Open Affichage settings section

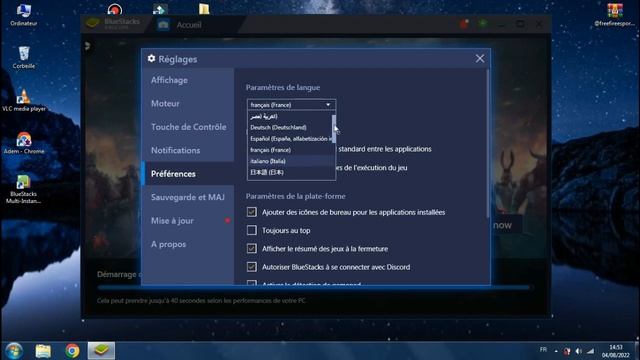tap(188, 80)
